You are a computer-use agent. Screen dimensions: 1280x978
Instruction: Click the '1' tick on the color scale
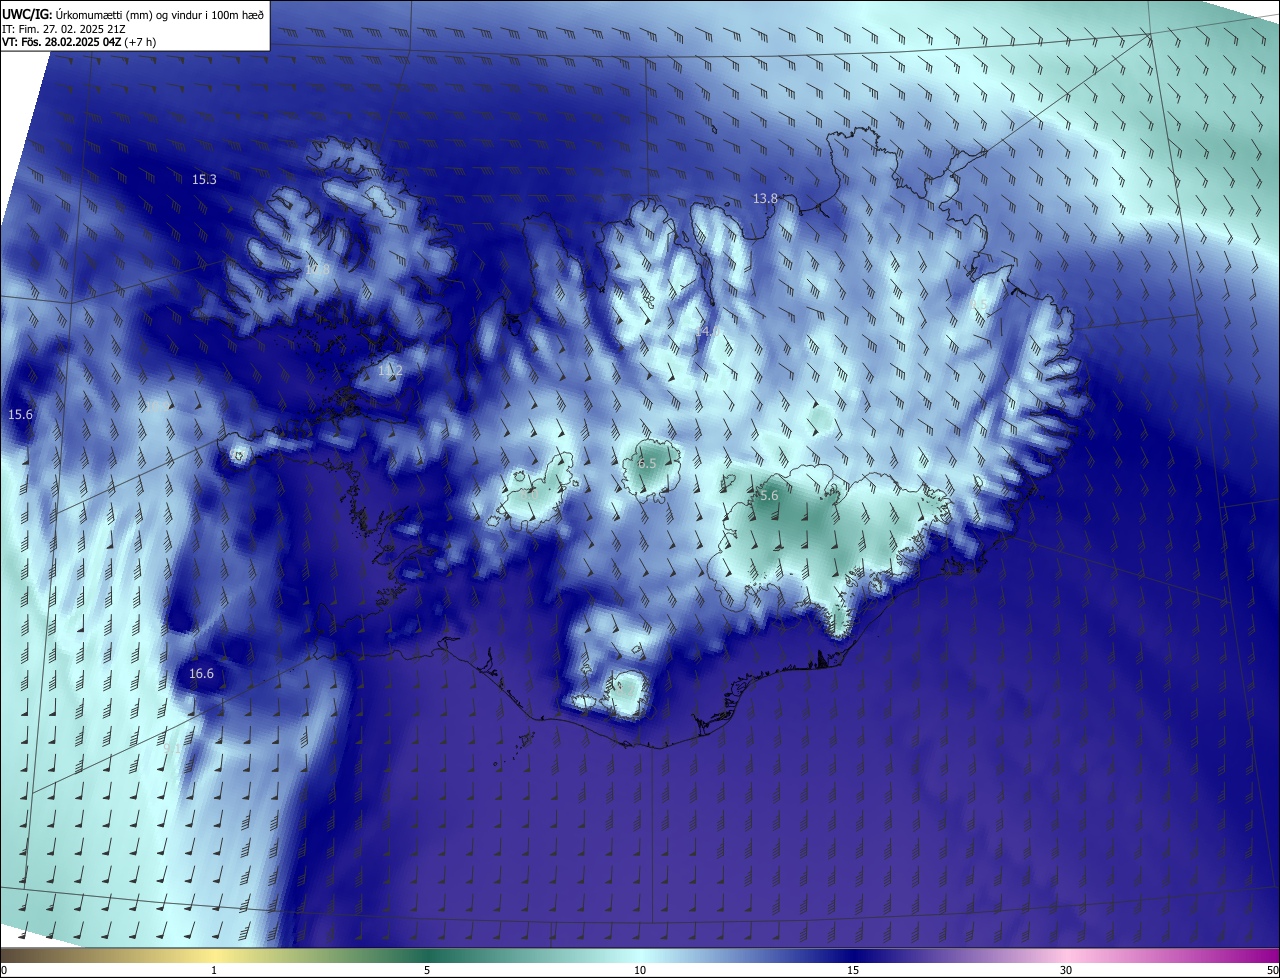214,970
